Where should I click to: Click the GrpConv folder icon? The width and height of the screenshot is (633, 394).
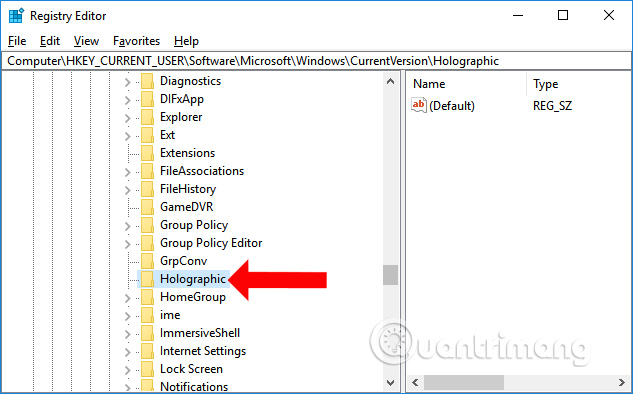tap(147, 261)
